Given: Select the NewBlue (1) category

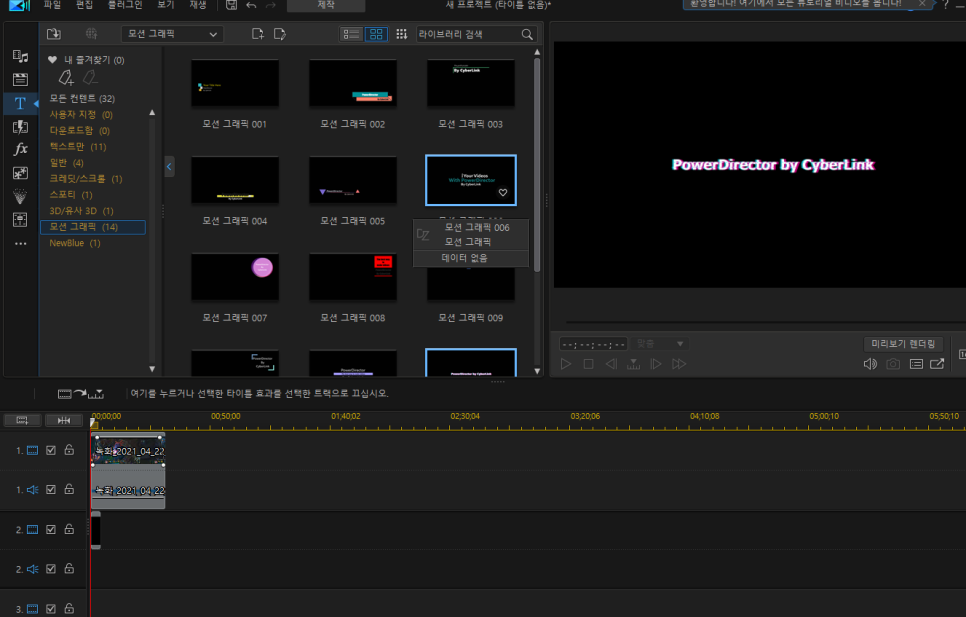Looking at the screenshot, I should (75, 243).
